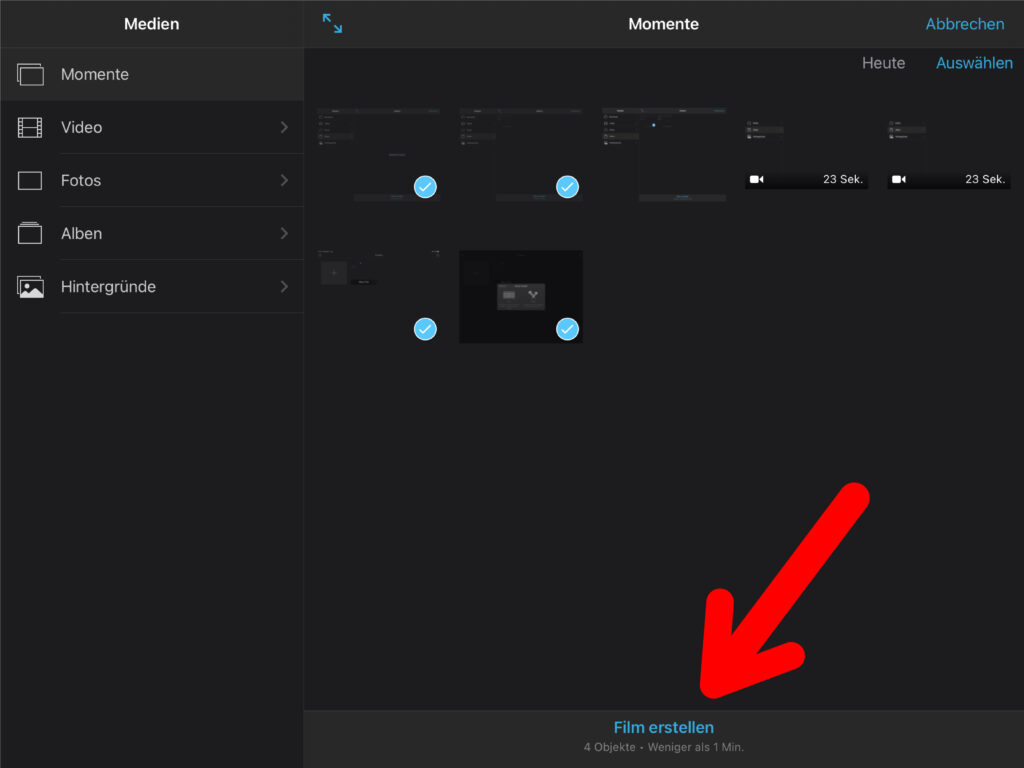
Task: Select the unchecked third screenshot thumbnail
Action: pos(664,155)
